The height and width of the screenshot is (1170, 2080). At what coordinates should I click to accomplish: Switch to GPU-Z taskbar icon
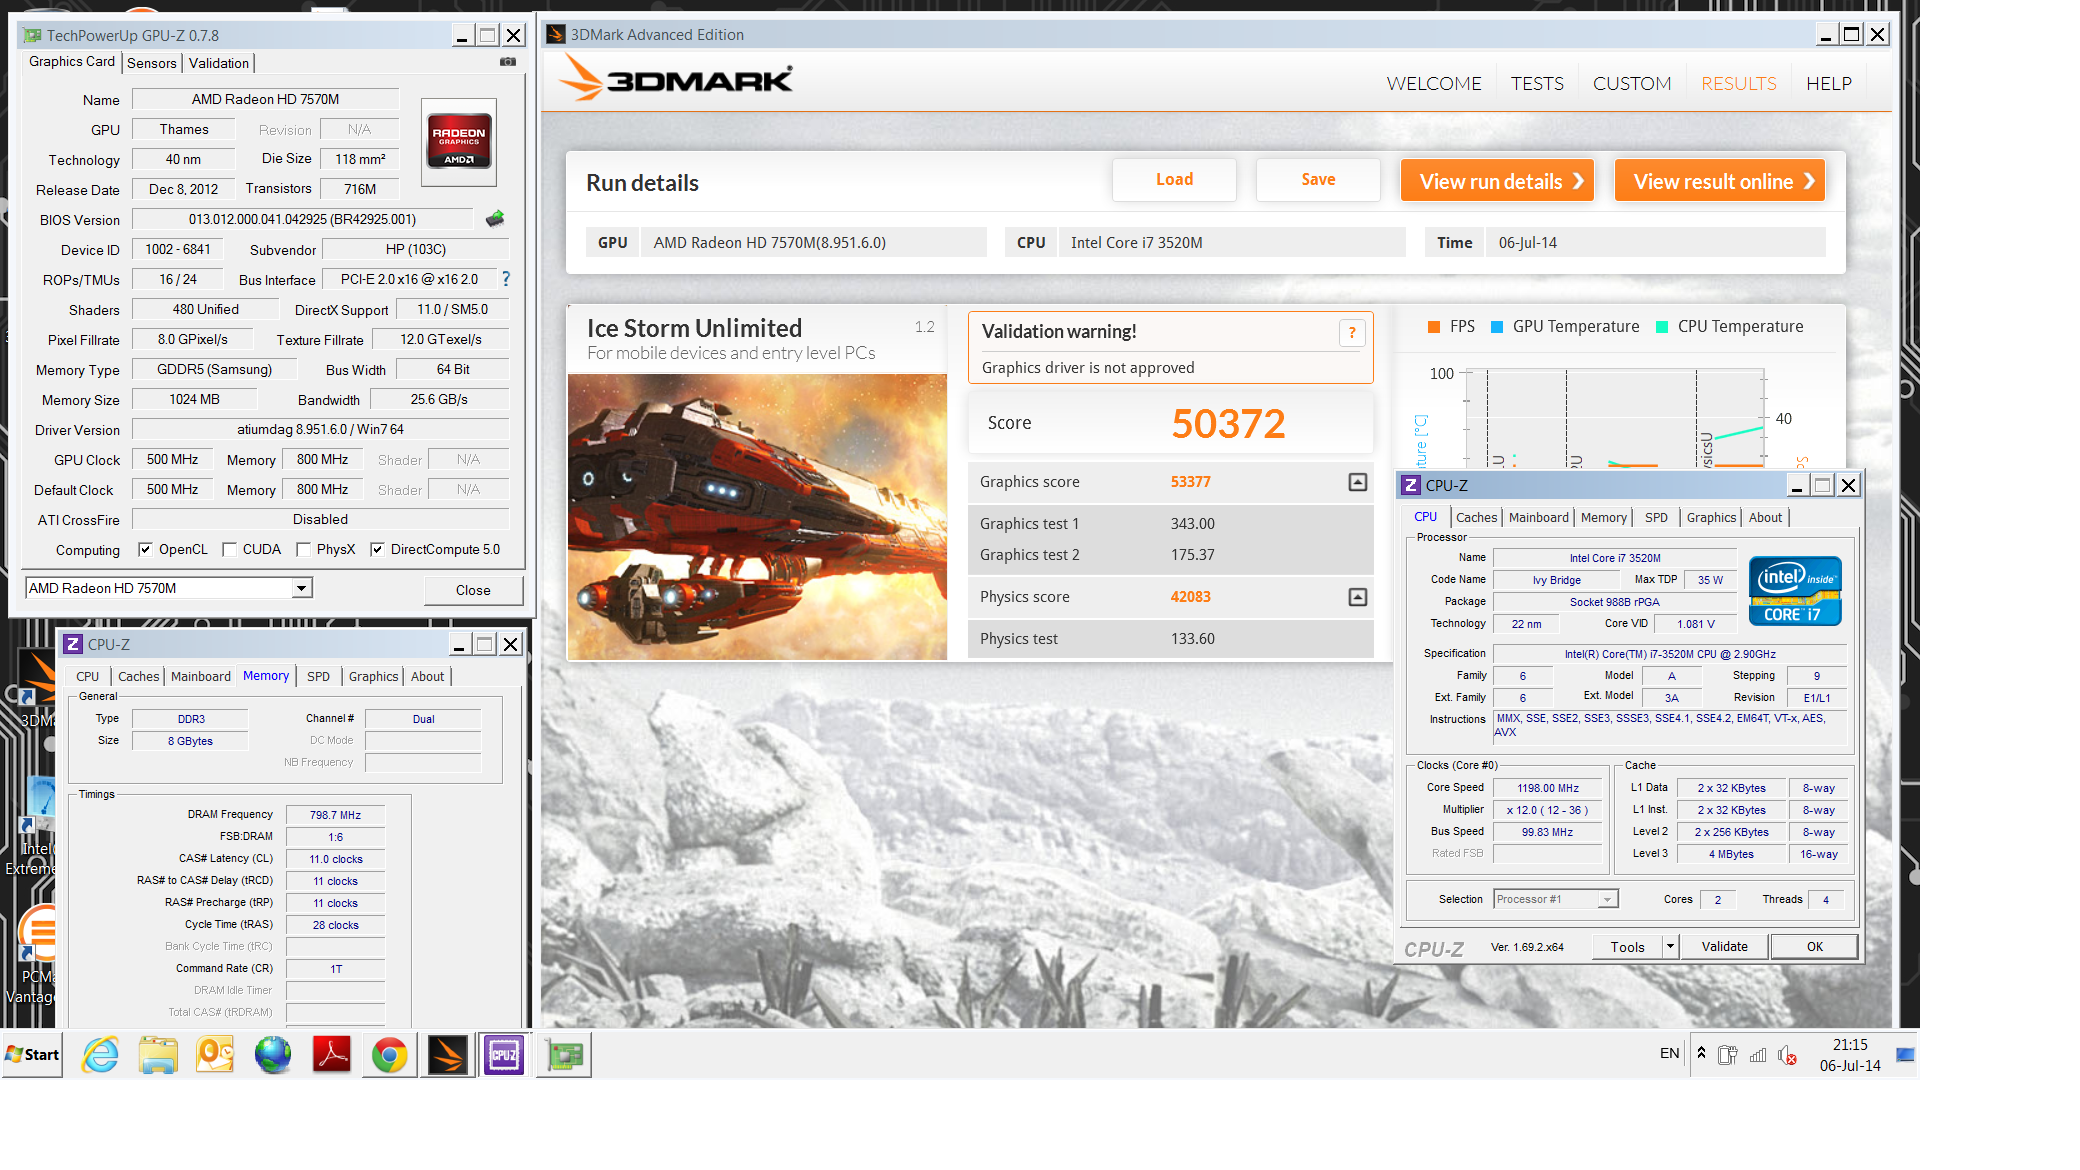[564, 1055]
